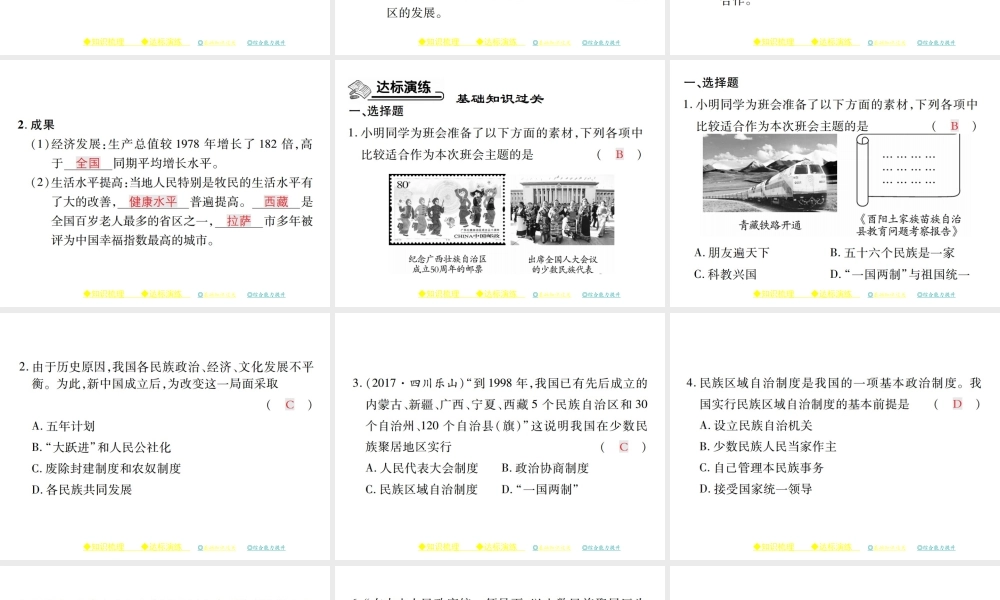Click the 基础知识过关 subtitle beside 达标演练
The image size is (1000, 600).
499,98
